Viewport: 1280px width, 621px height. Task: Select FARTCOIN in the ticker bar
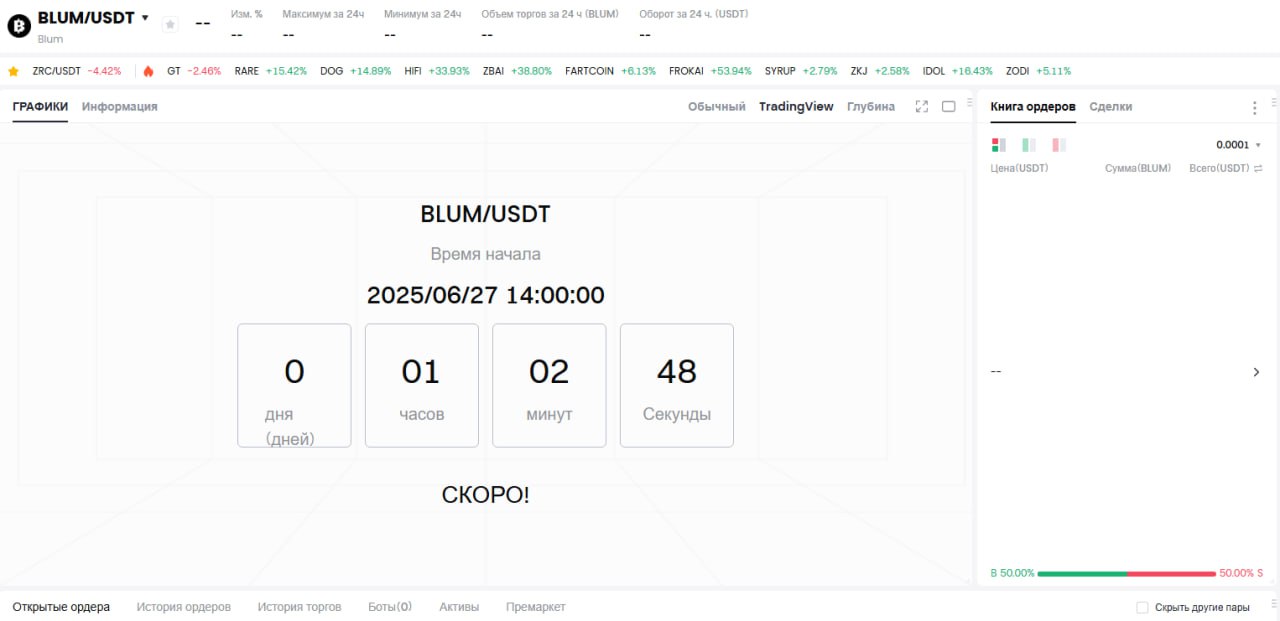click(x=610, y=71)
